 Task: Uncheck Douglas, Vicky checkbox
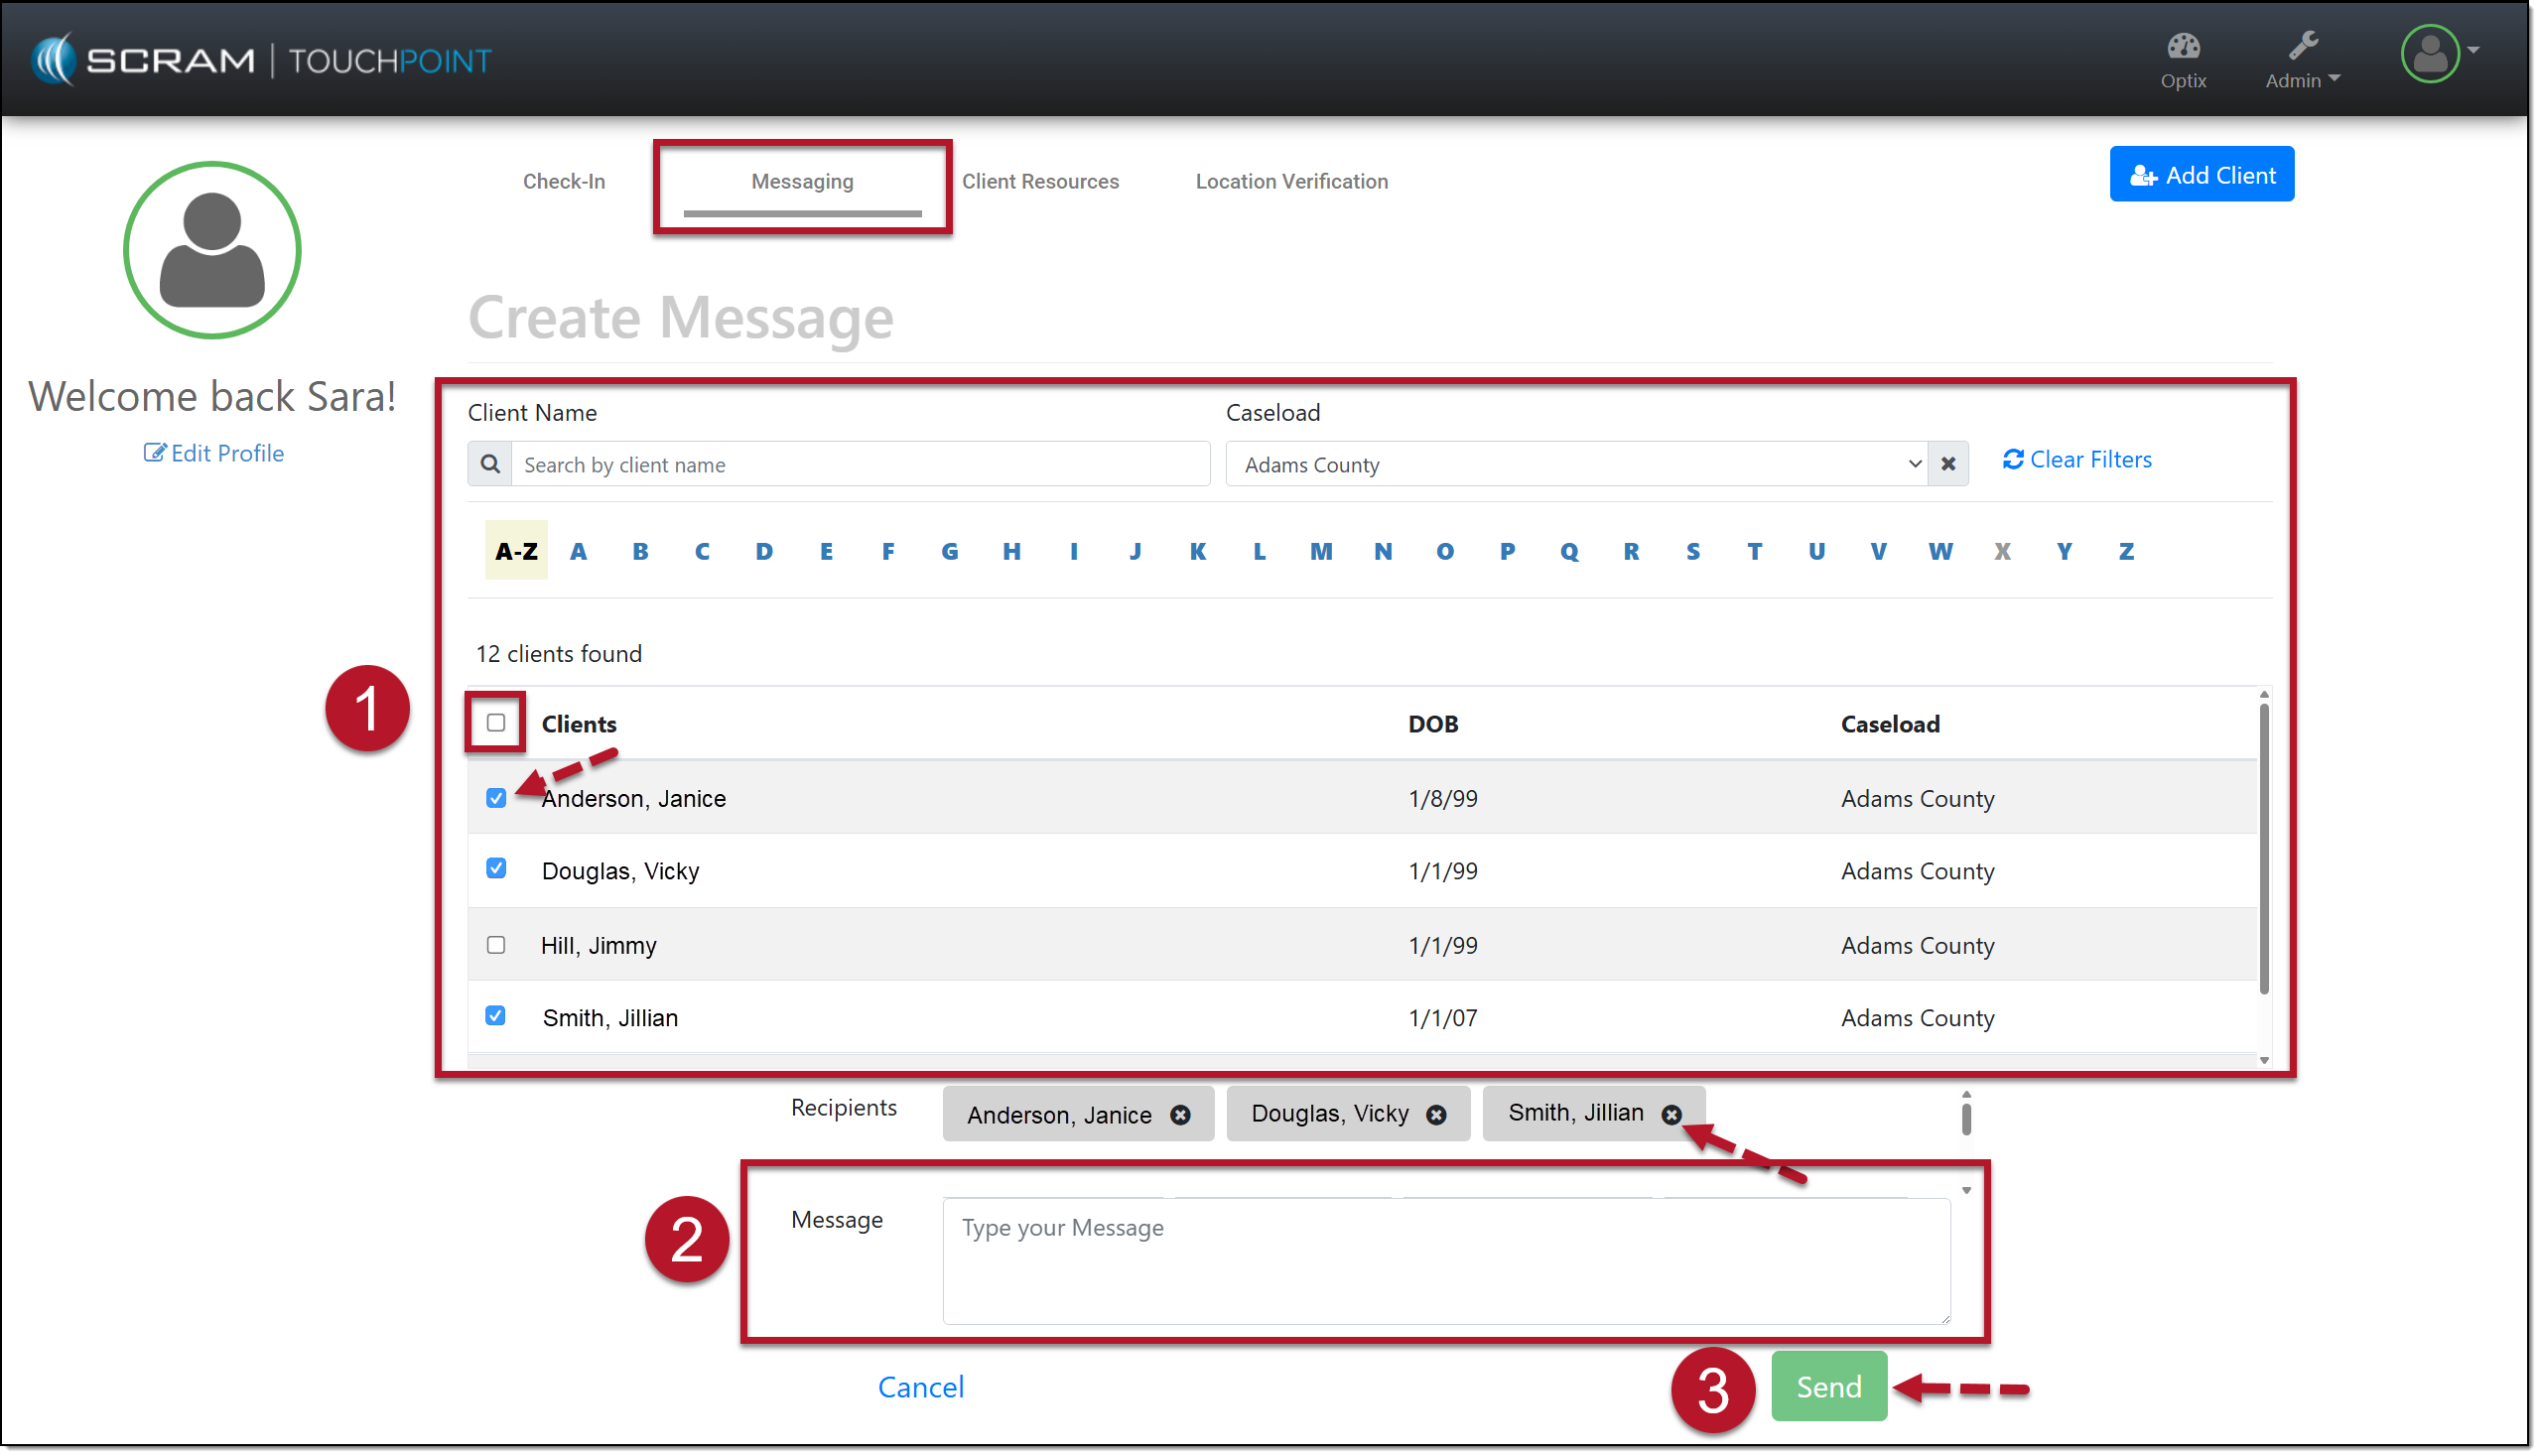(497, 870)
